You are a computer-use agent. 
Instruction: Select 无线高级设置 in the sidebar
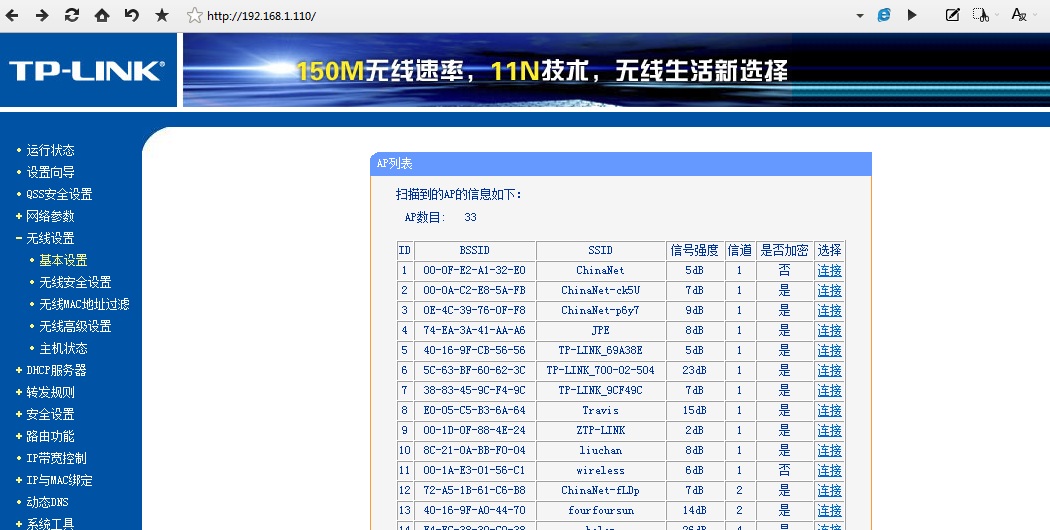75,327
